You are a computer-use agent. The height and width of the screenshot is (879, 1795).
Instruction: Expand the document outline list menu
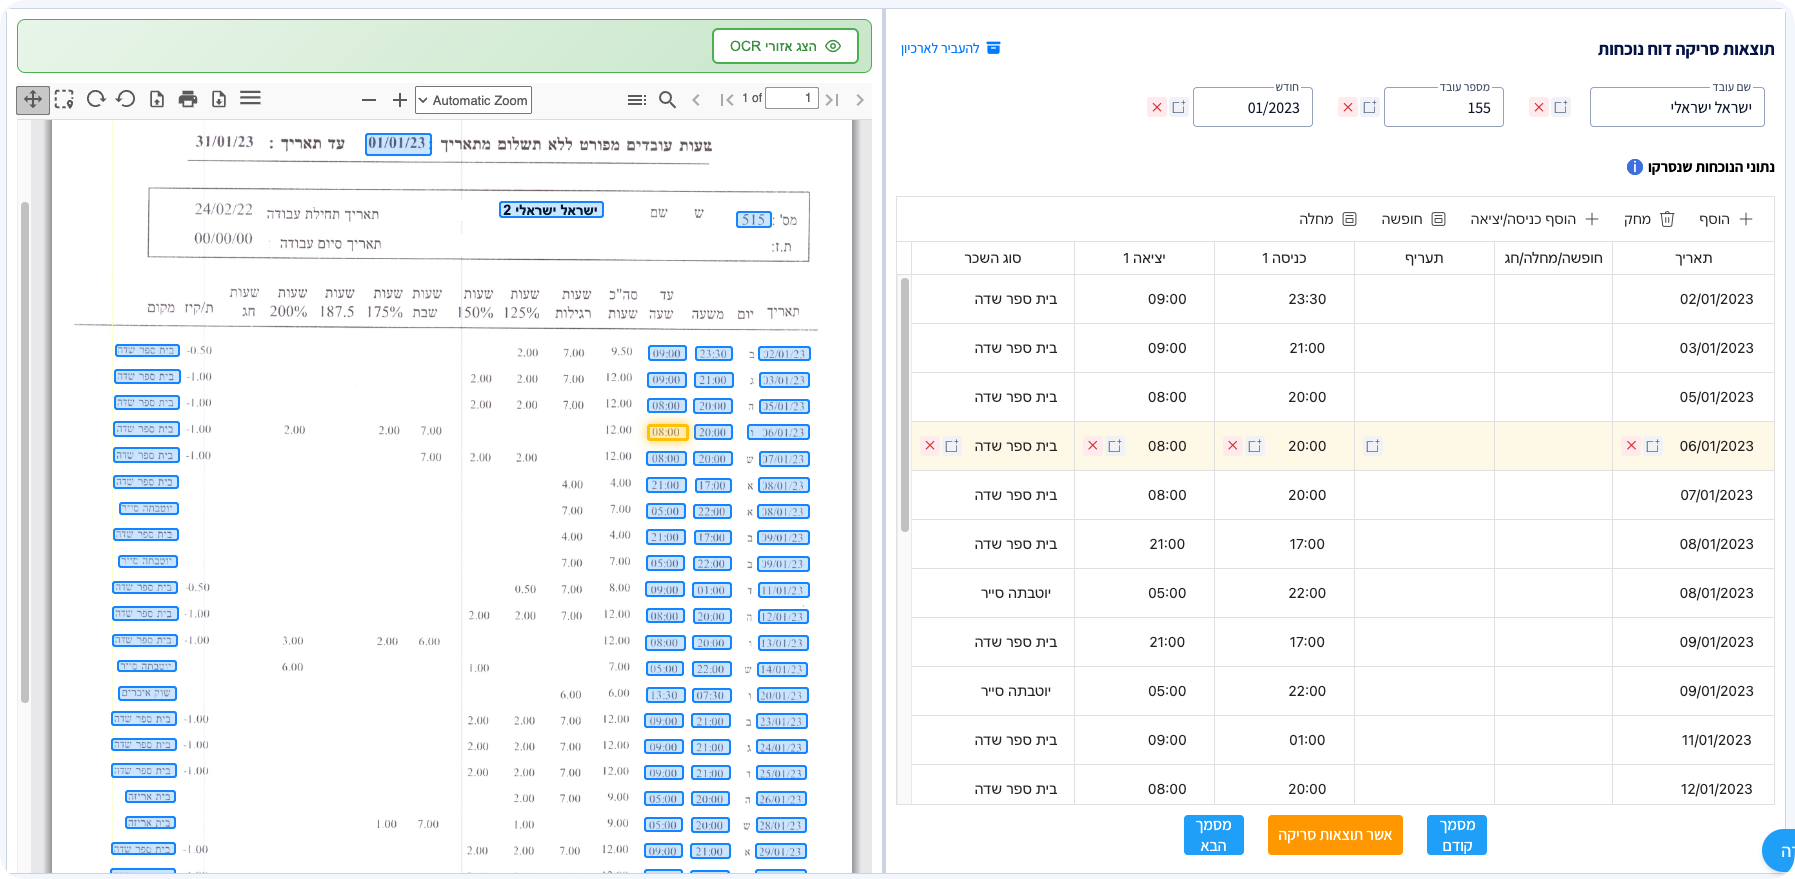pos(636,100)
